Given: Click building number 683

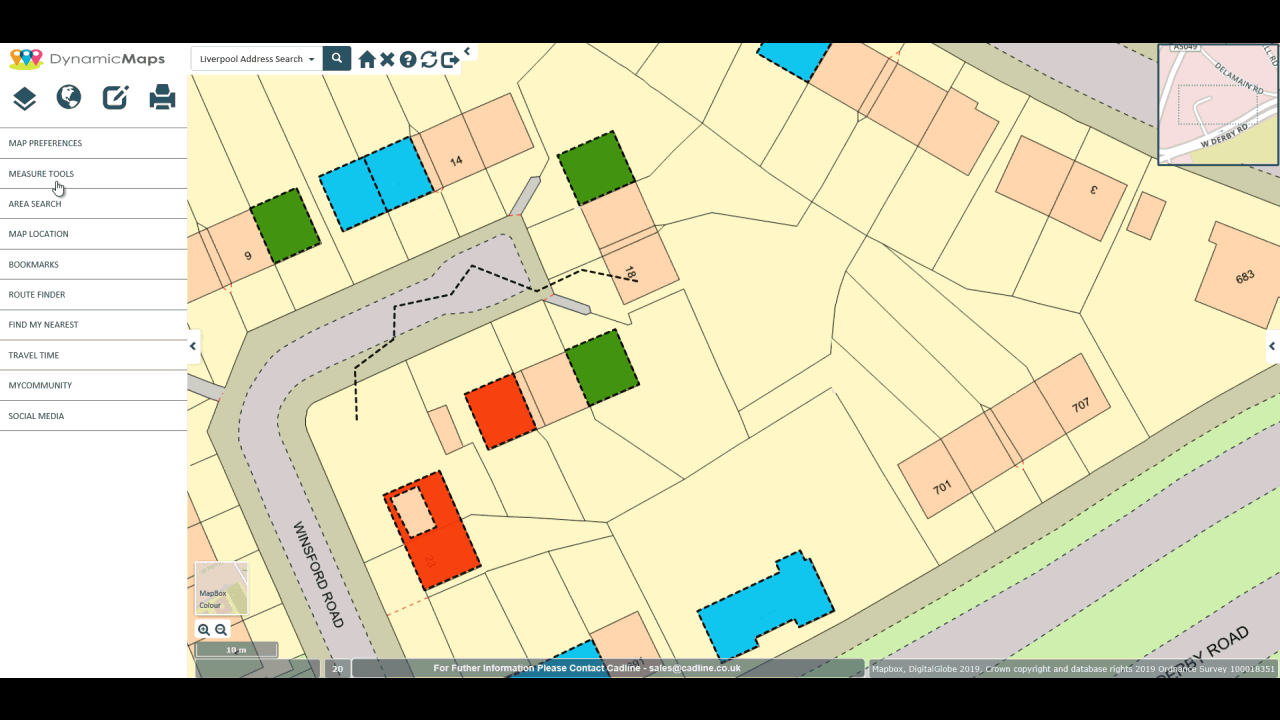Looking at the screenshot, I should (1244, 277).
